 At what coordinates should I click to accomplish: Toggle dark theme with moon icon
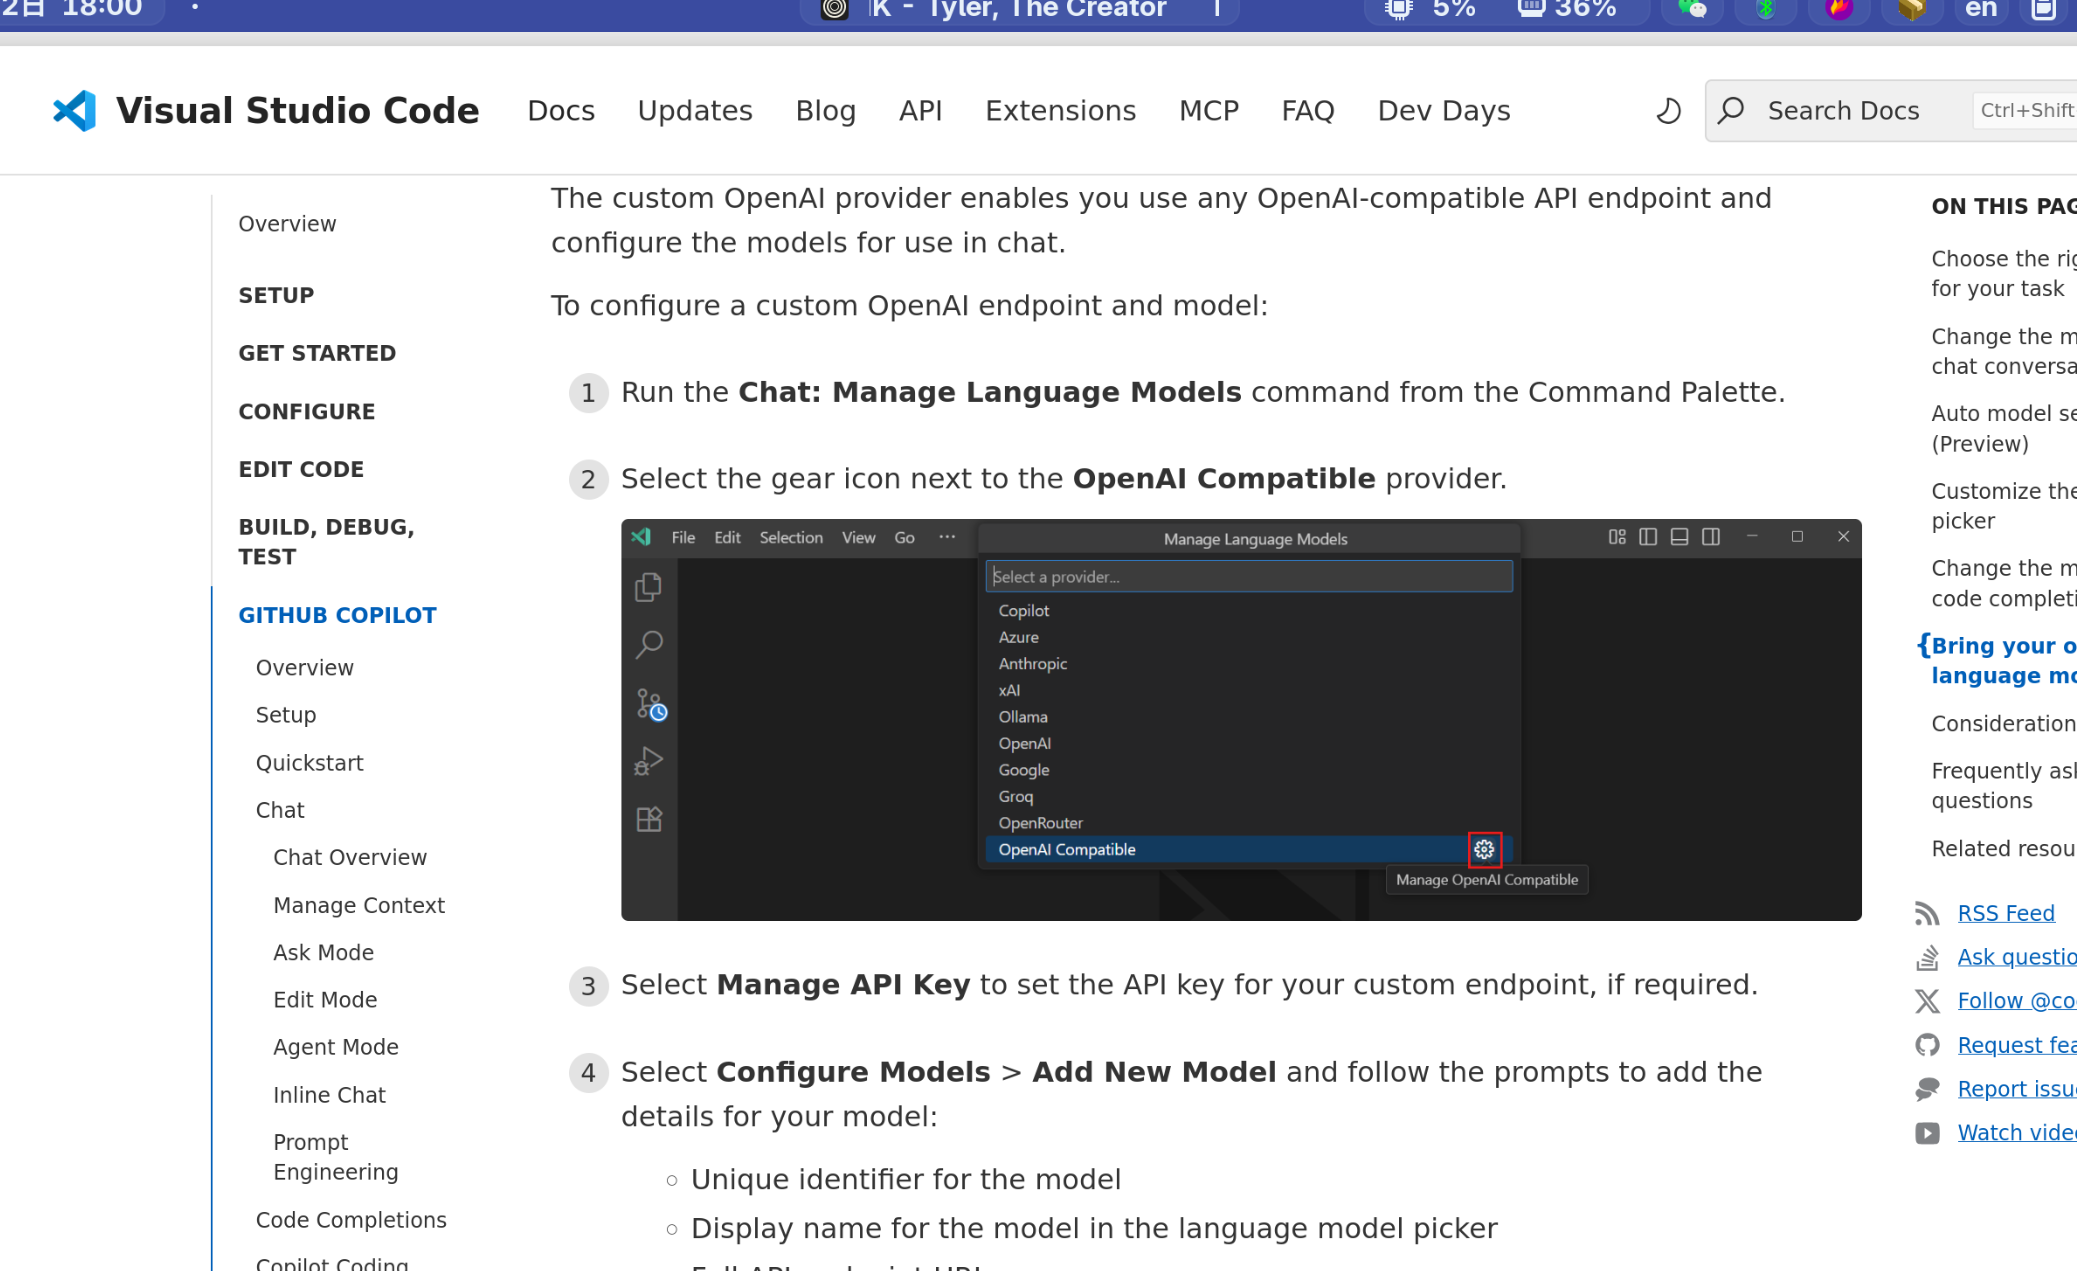[1668, 111]
